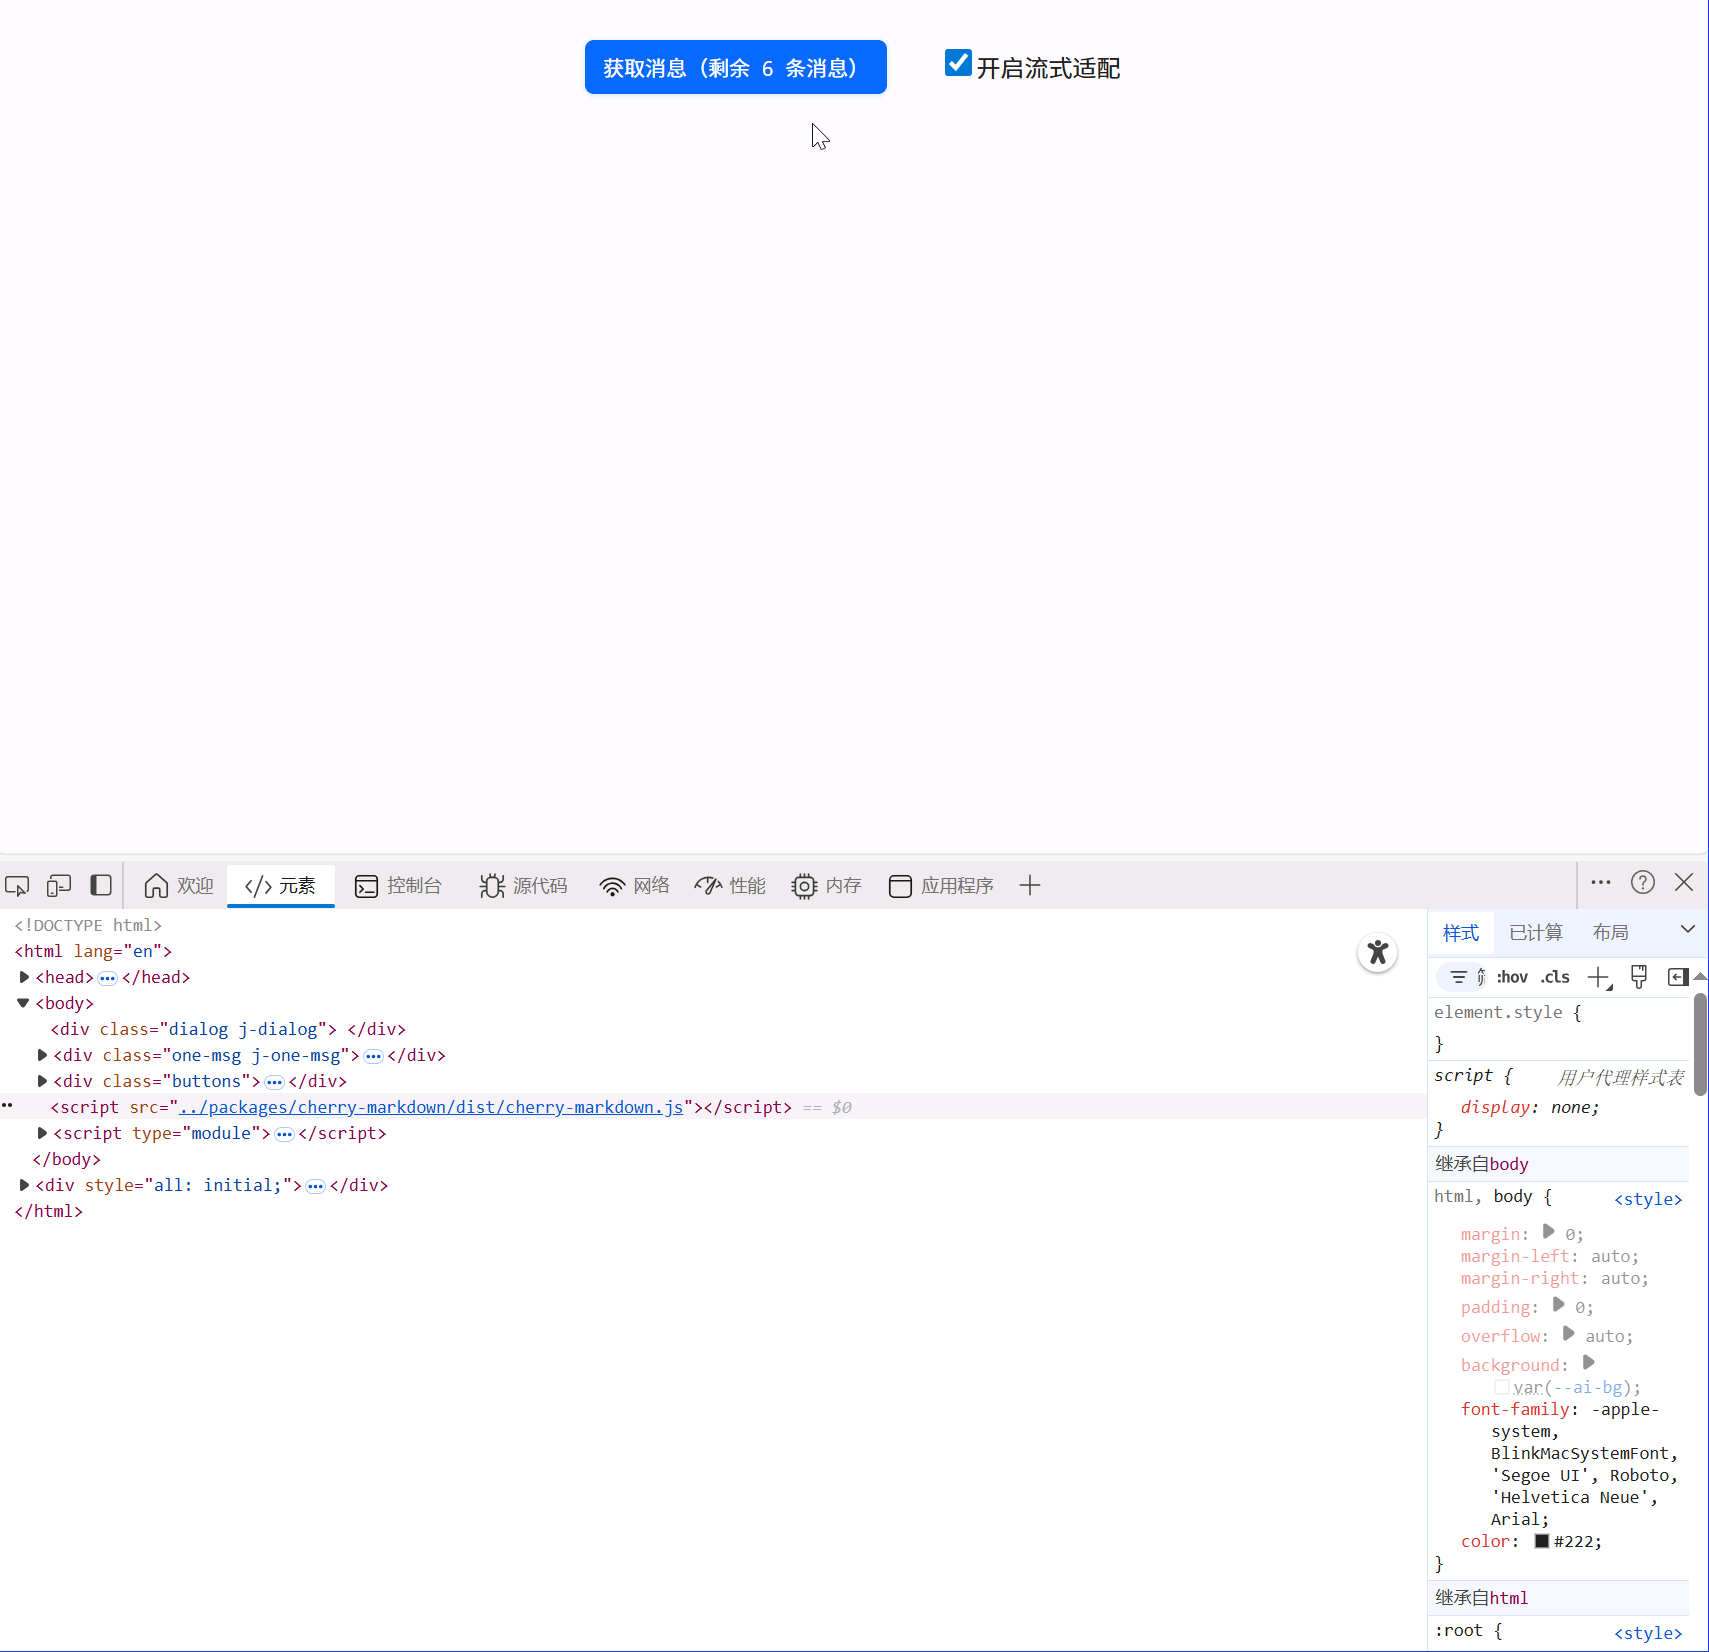The width and height of the screenshot is (1709, 1652).
Task: Click the paintbrush rendering emulation icon
Action: tap(1639, 977)
